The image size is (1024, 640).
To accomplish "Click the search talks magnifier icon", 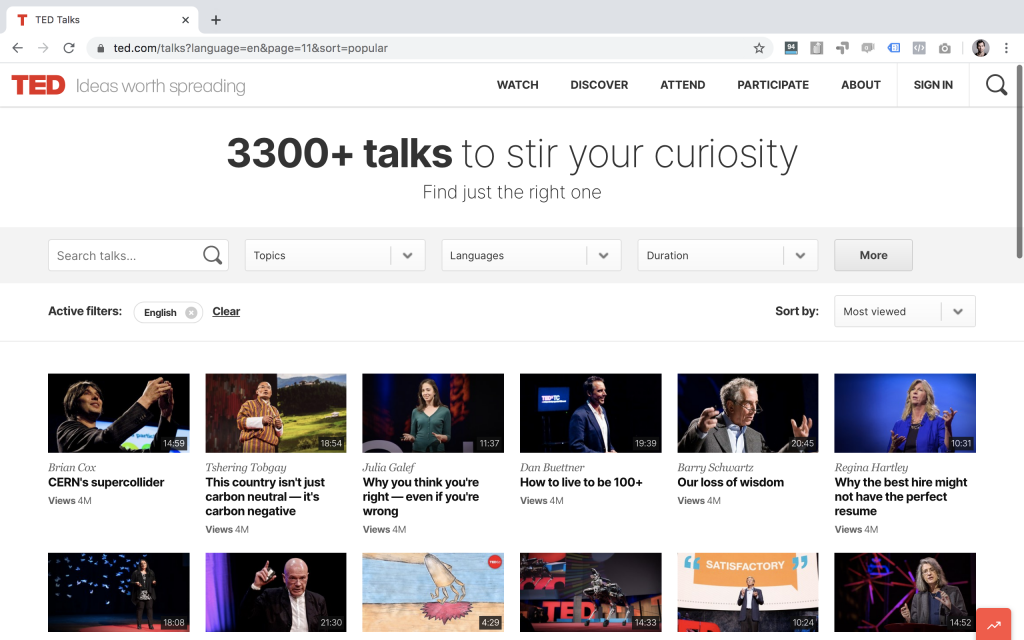I will coord(212,255).
